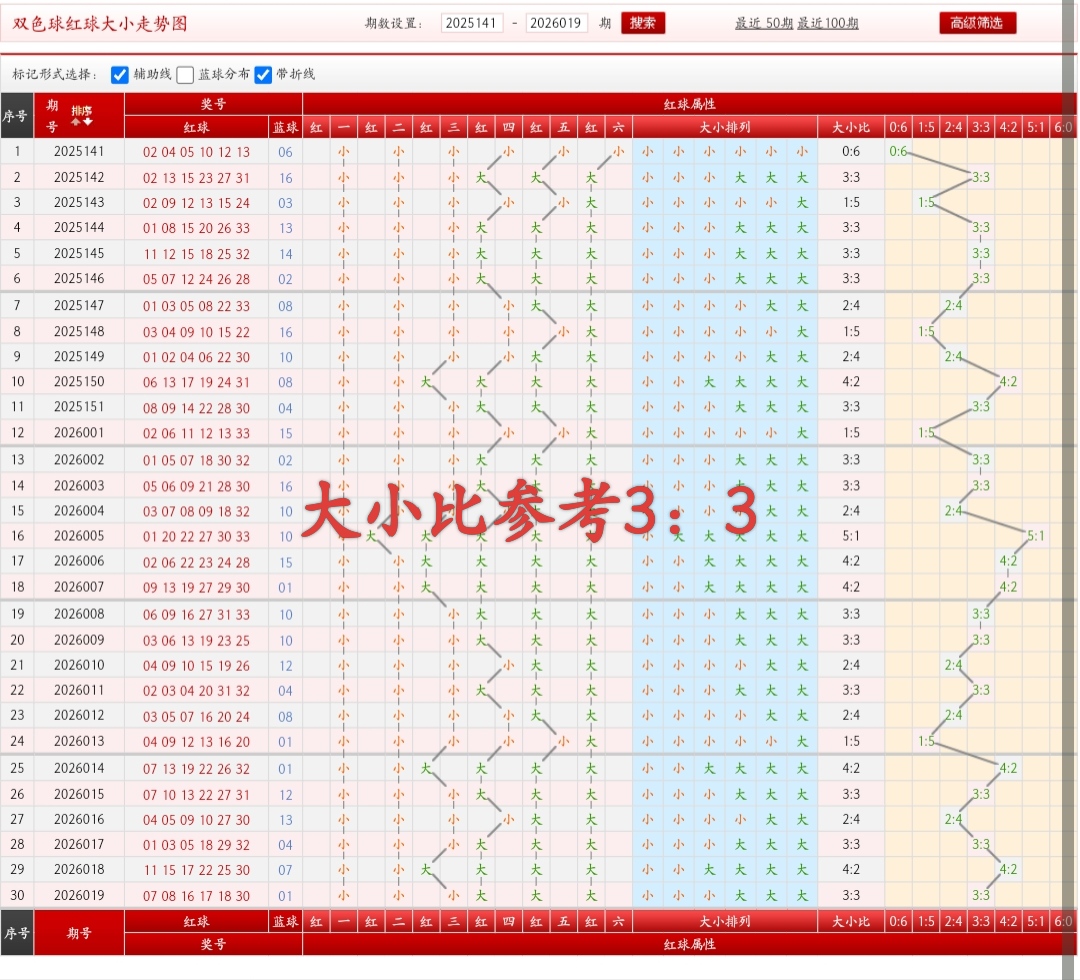Click red ball numbers 01 08 15 20 26 33

pyautogui.click(x=196, y=228)
